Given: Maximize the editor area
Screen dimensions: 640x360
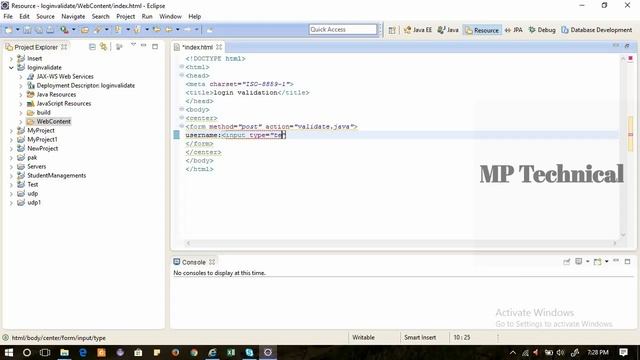Looking at the screenshot, I should click(627, 46).
